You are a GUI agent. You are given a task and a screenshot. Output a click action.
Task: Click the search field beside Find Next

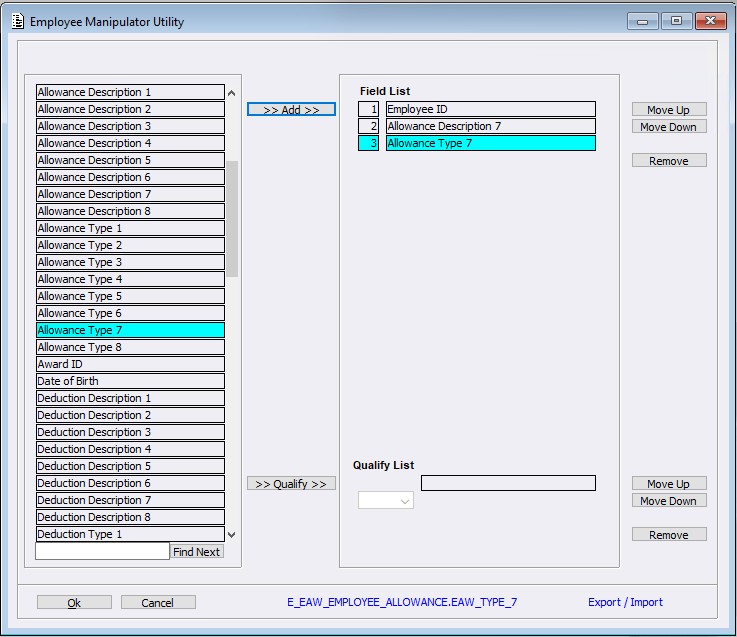click(x=102, y=552)
